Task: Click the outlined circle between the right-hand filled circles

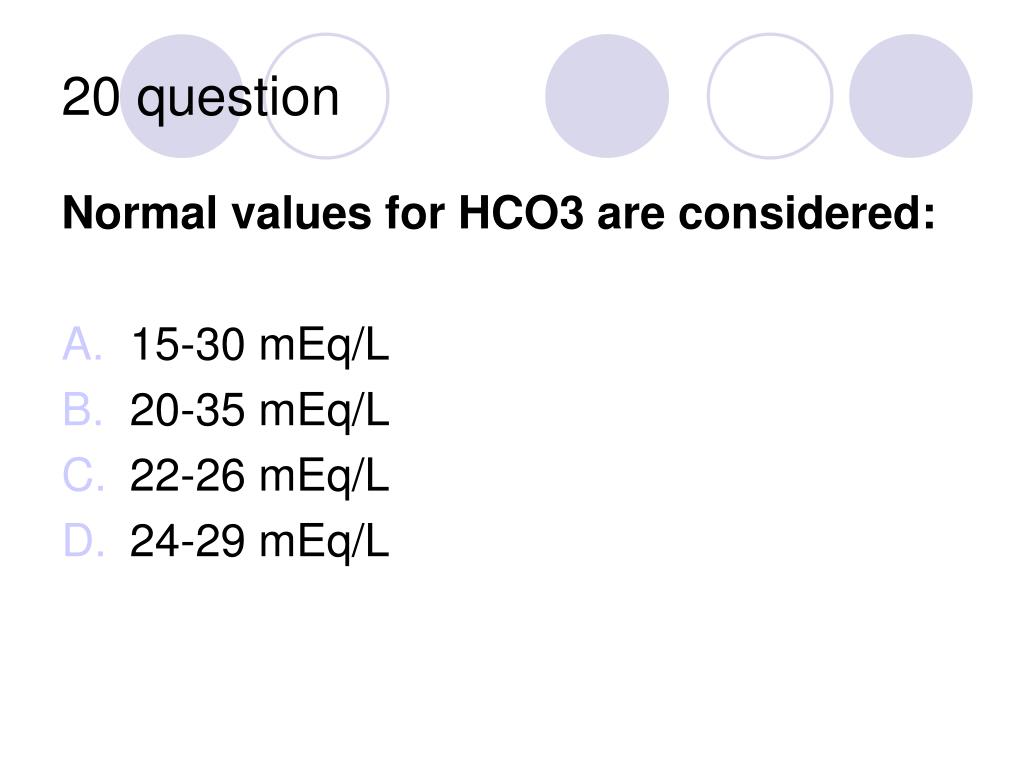Action: point(770,96)
